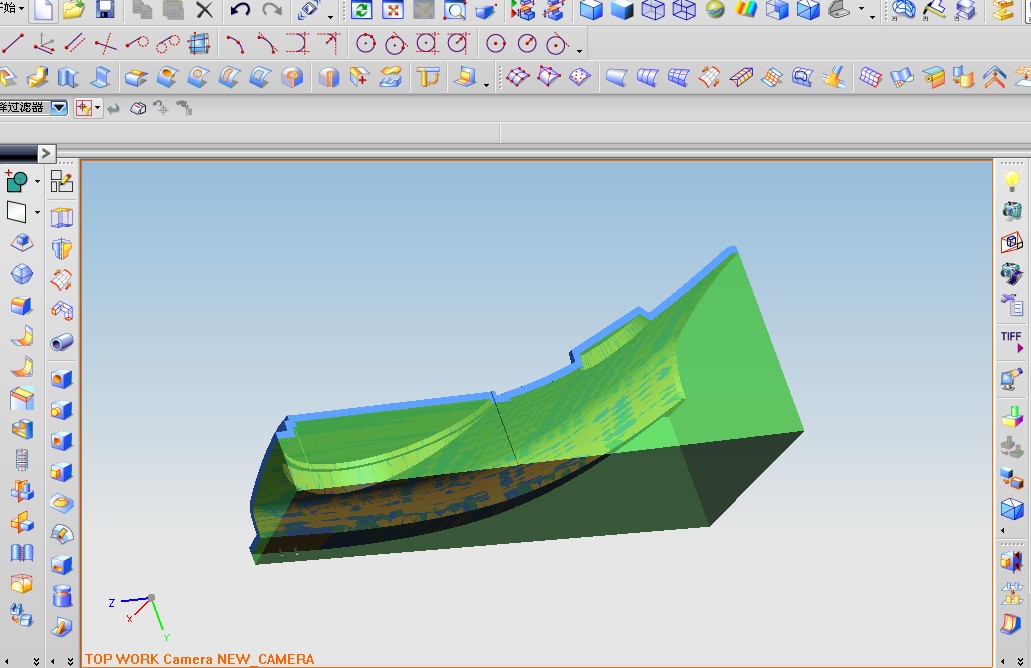Fit the view with the orange arrows icon
Image resolution: width=1031 pixels, height=668 pixels.
point(393,10)
